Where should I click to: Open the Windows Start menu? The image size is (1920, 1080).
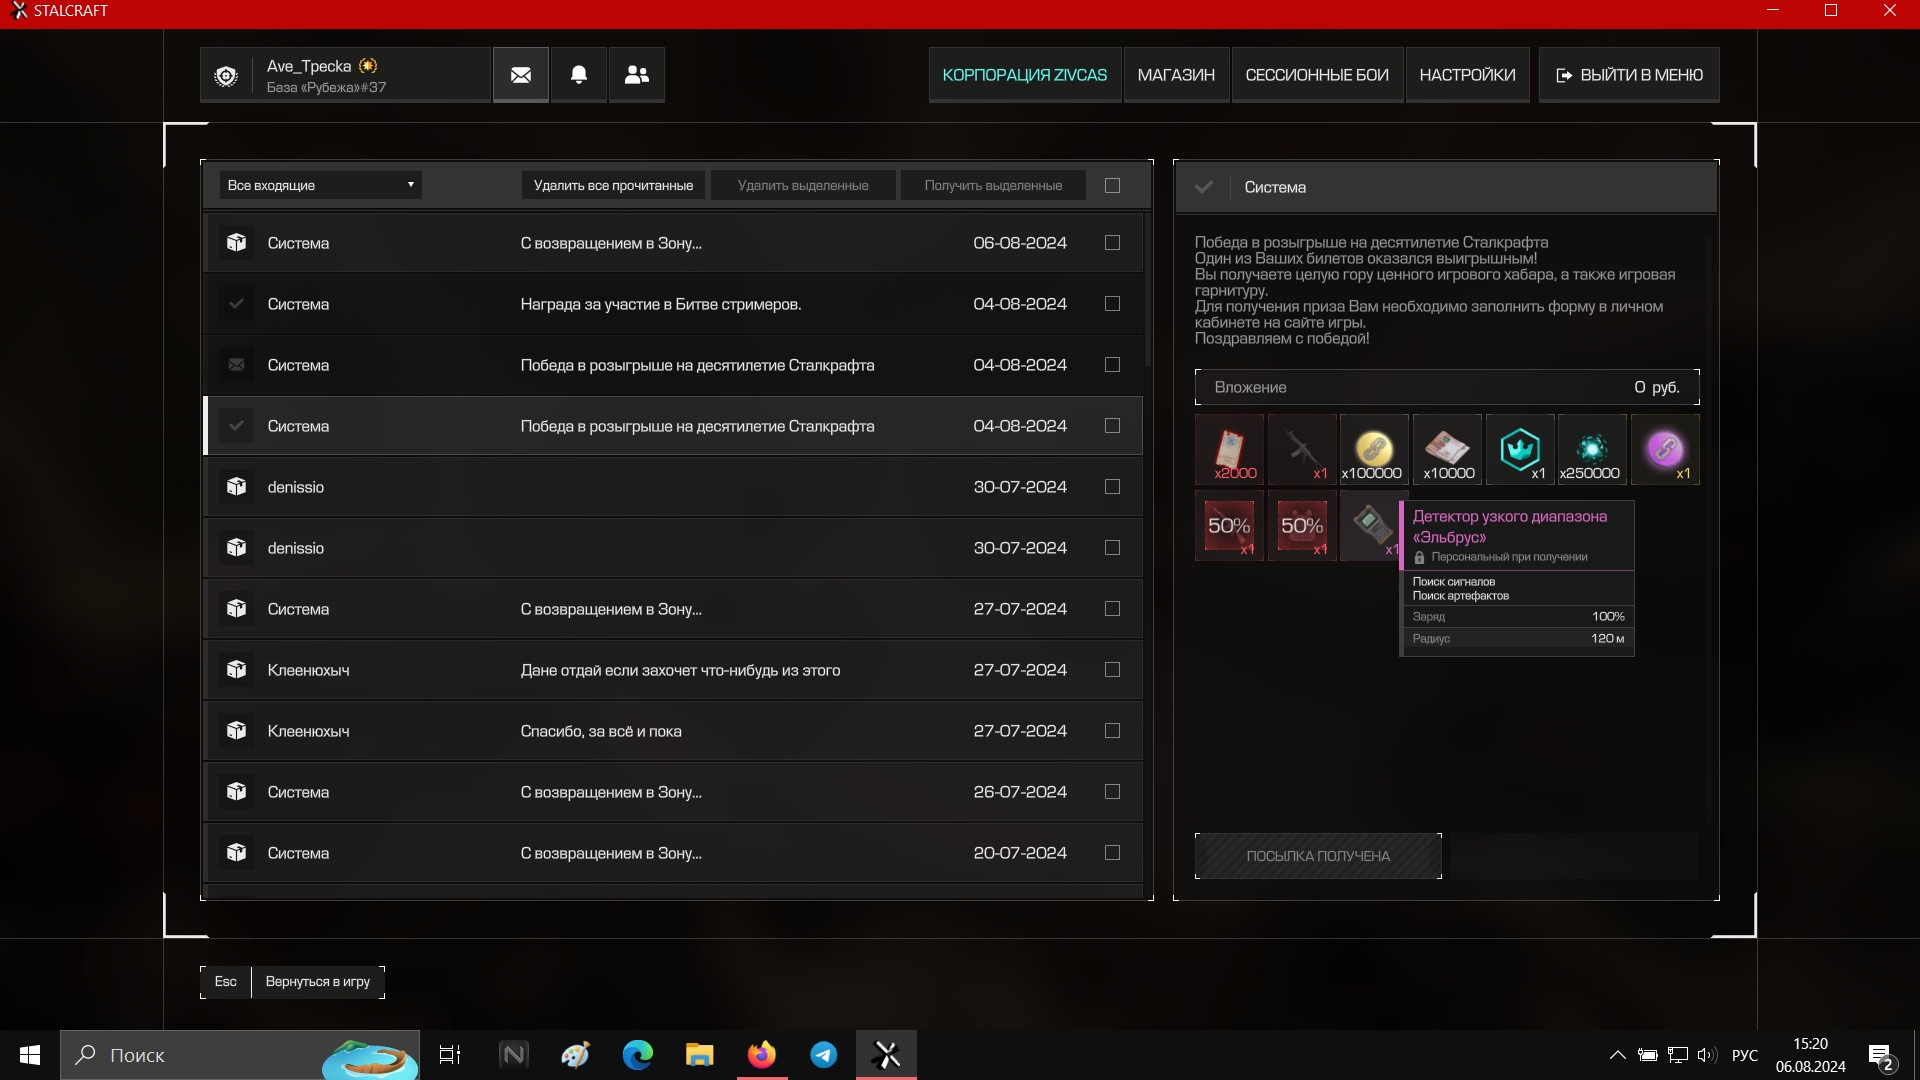point(30,1055)
